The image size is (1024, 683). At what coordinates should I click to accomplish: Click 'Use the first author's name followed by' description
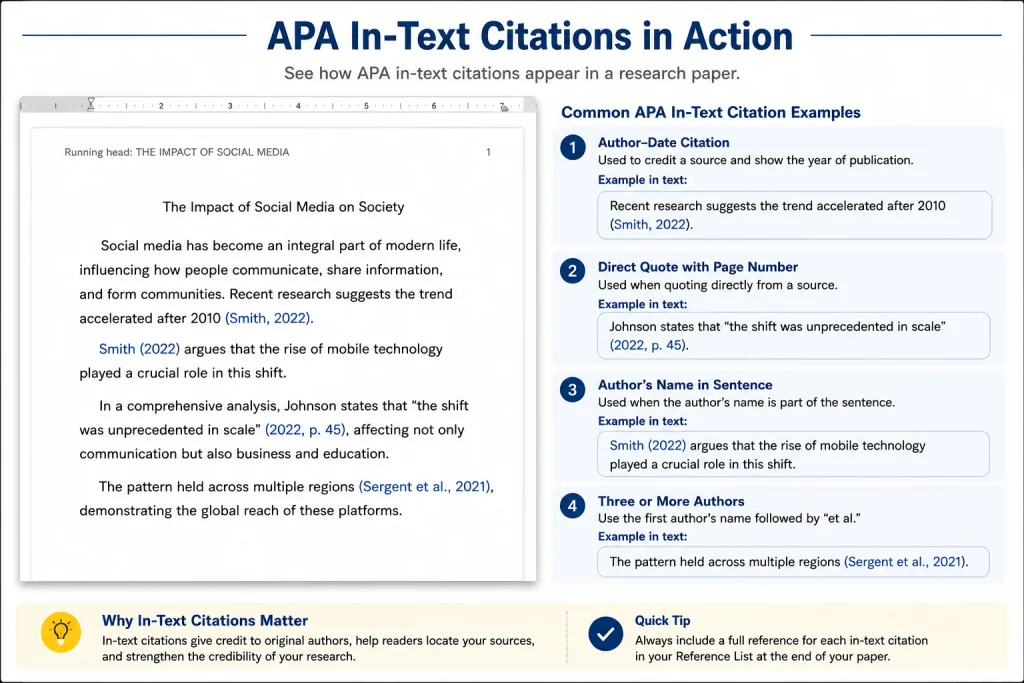[729, 518]
